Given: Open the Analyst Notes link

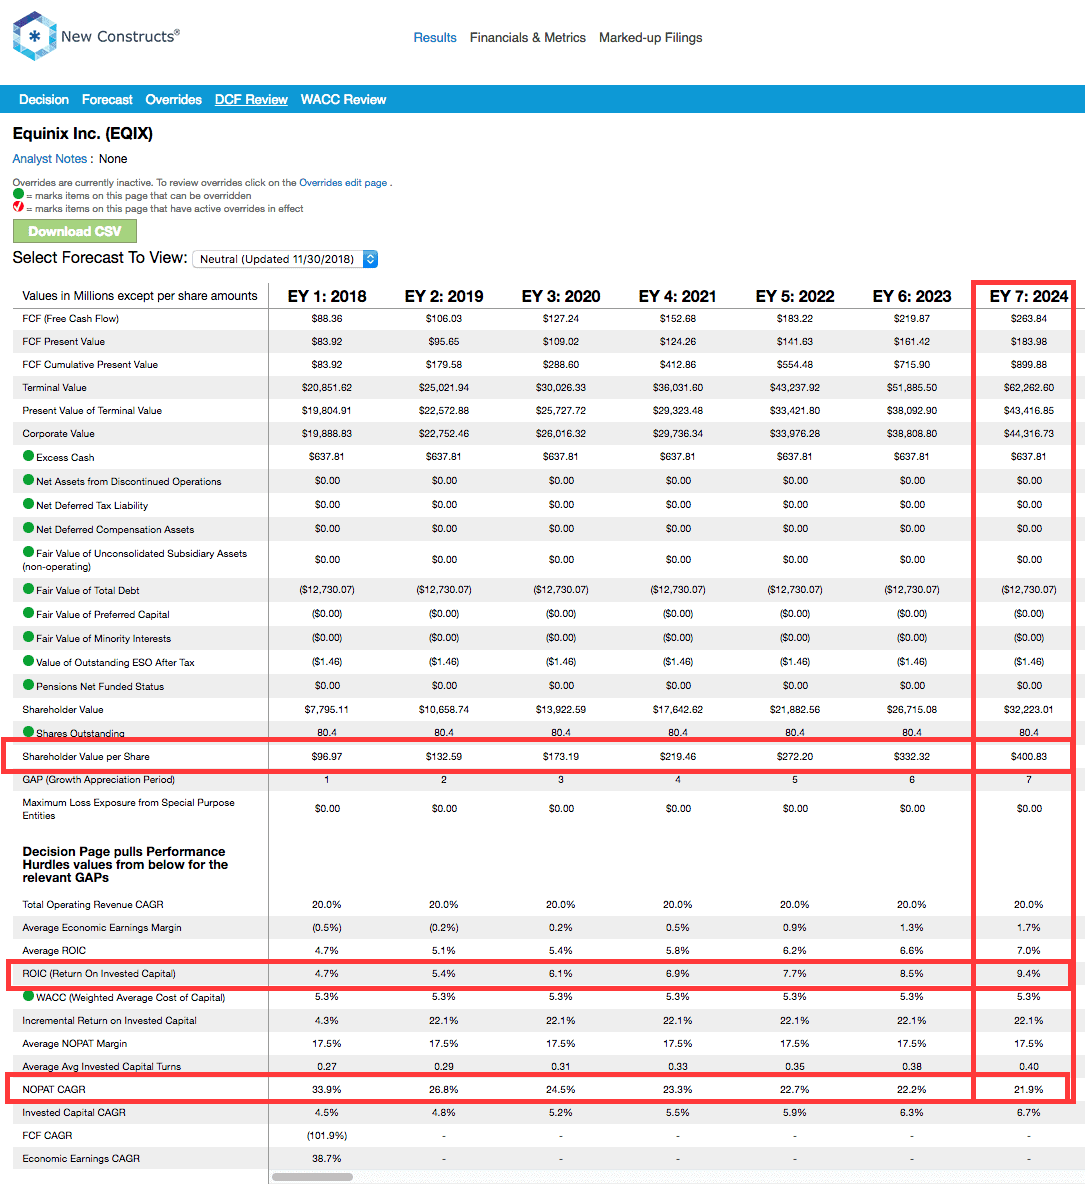Looking at the screenshot, I should coord(50,158).
